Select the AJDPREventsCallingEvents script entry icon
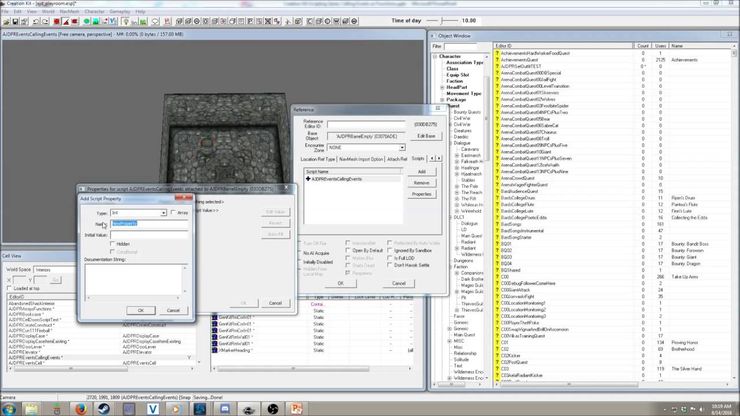Image resolution: width=740 pixels, height=416 pixels. point(308,178)
